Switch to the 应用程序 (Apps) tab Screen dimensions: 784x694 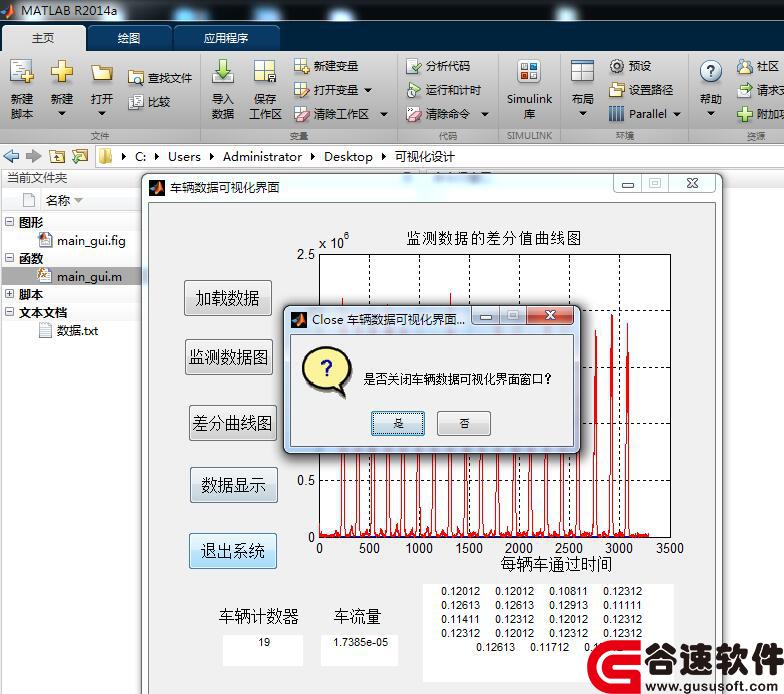pyautogui.click(x=226, y=38)
